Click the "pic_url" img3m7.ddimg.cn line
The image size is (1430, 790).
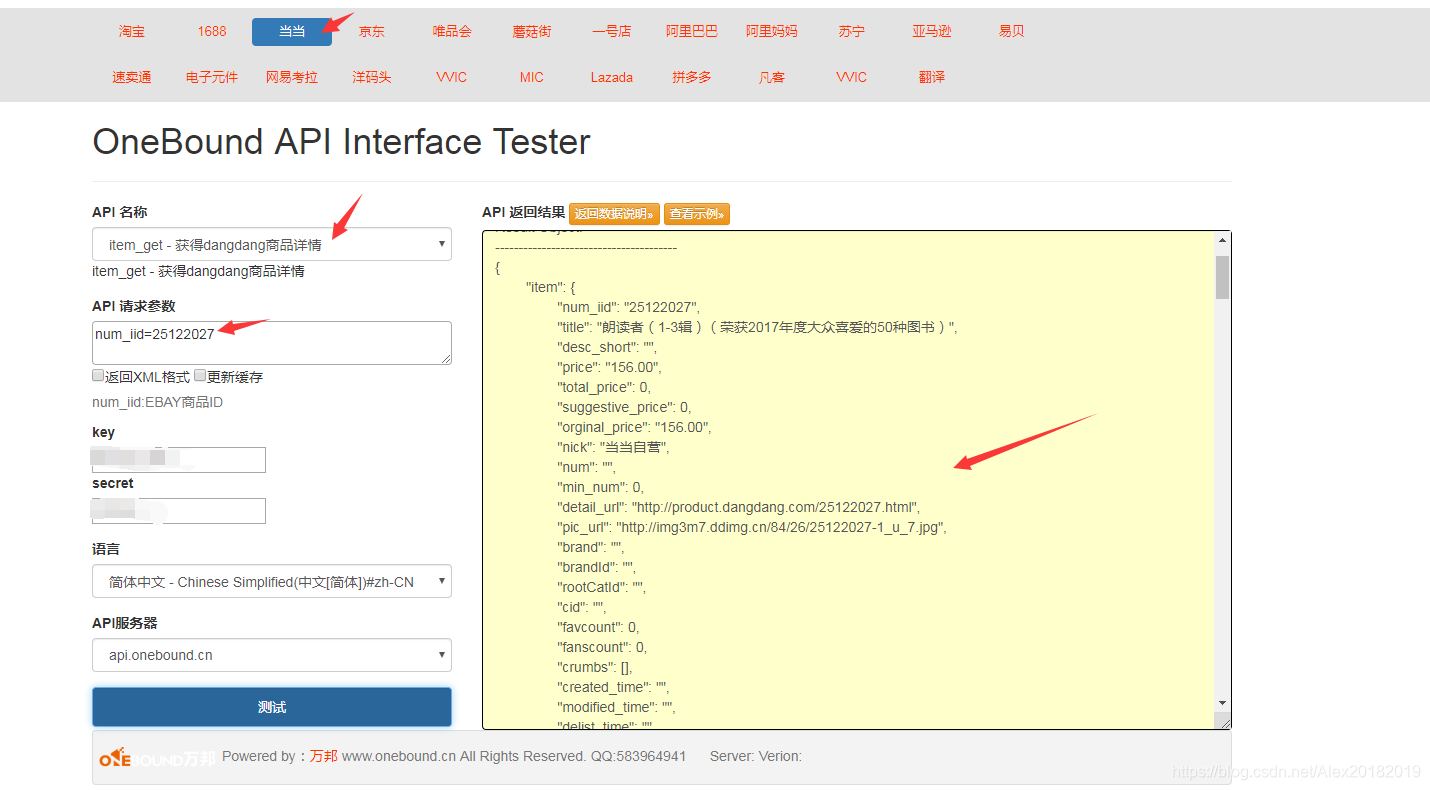point(752,527)
